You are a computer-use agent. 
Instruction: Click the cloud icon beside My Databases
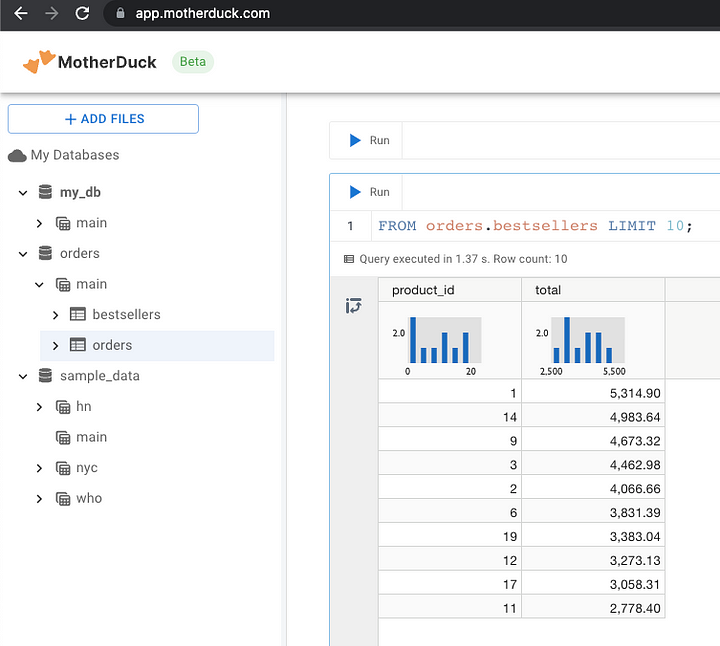pos(17,156)
